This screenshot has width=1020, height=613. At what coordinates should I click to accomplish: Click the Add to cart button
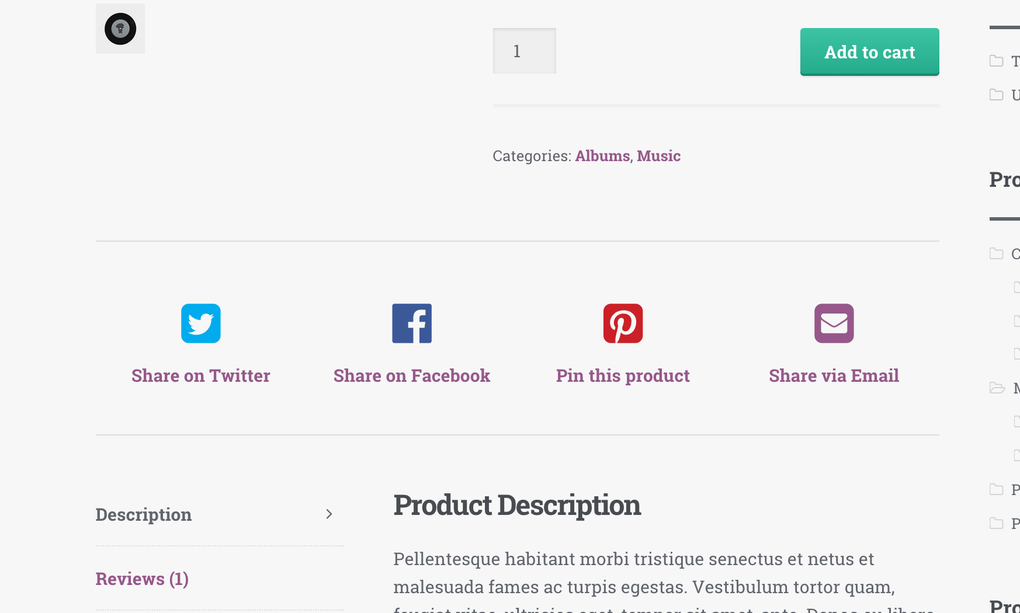click(869, 51)
